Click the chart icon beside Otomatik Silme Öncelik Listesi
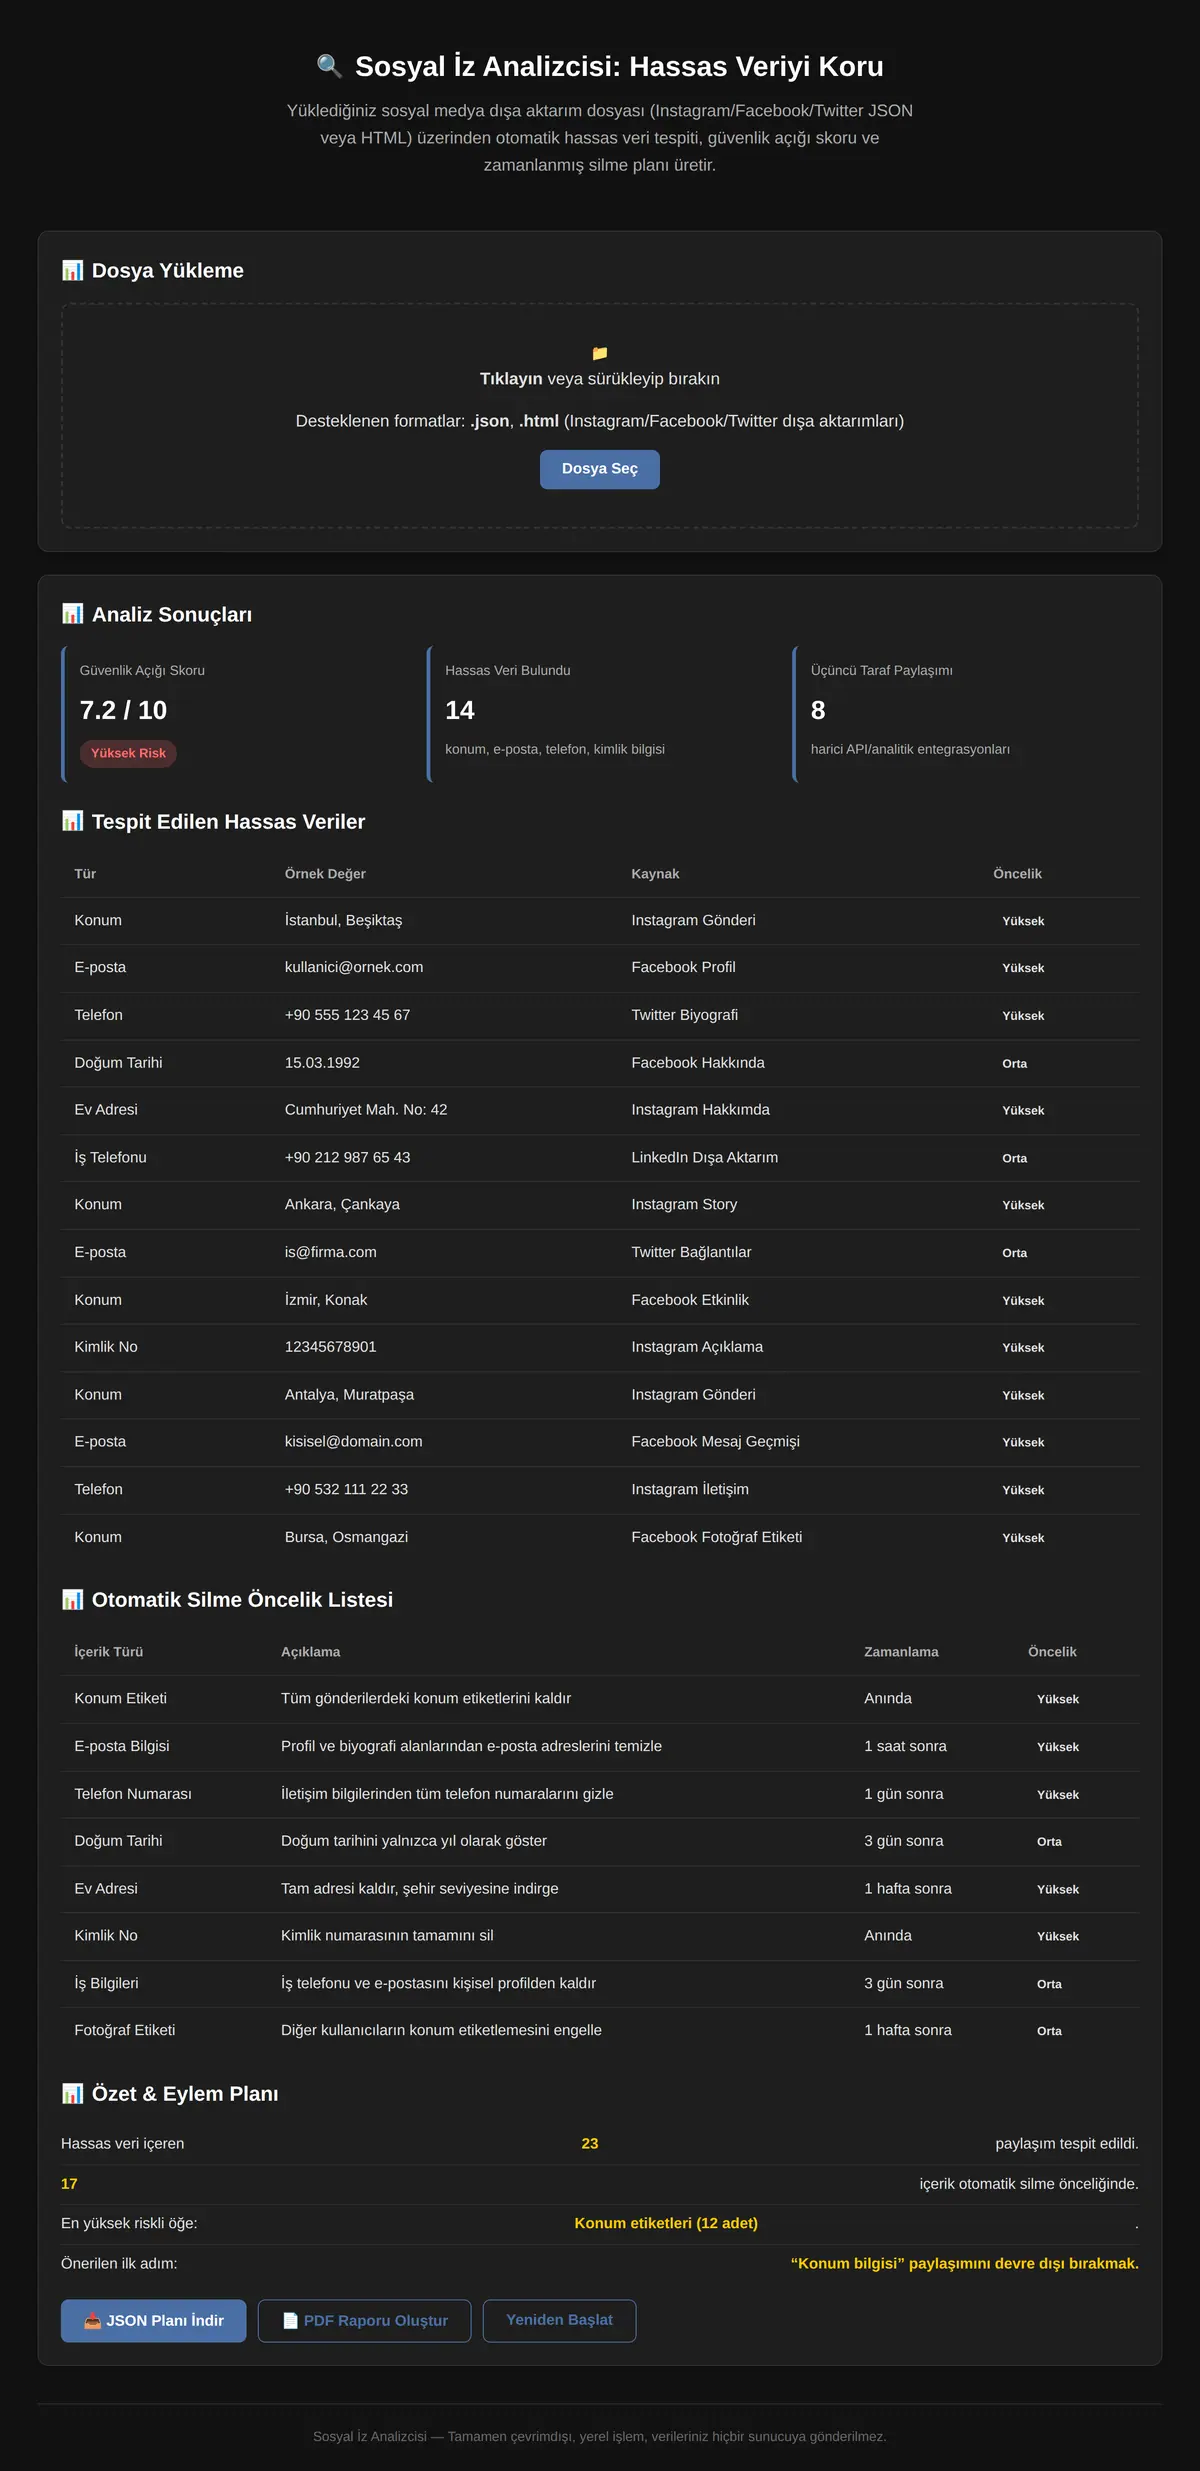 pos(73,1599)
